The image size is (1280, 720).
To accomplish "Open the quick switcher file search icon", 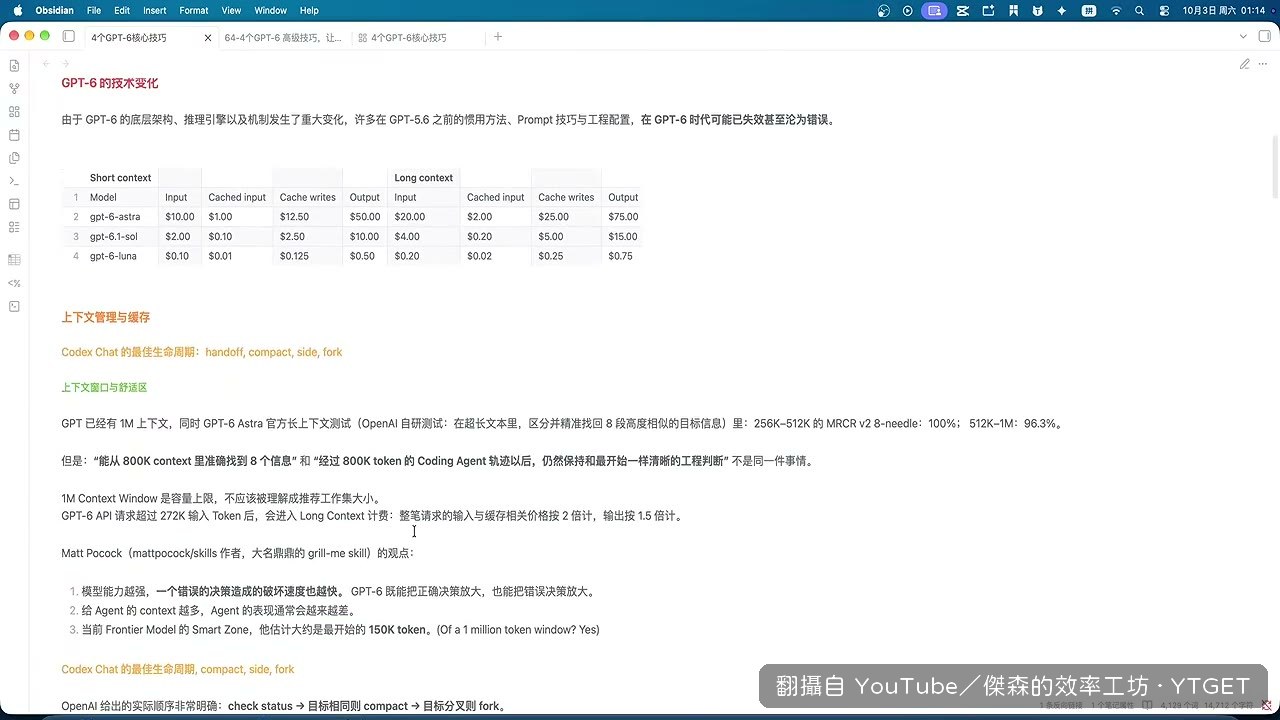I will pyautogui.click(x=14, y=65).
